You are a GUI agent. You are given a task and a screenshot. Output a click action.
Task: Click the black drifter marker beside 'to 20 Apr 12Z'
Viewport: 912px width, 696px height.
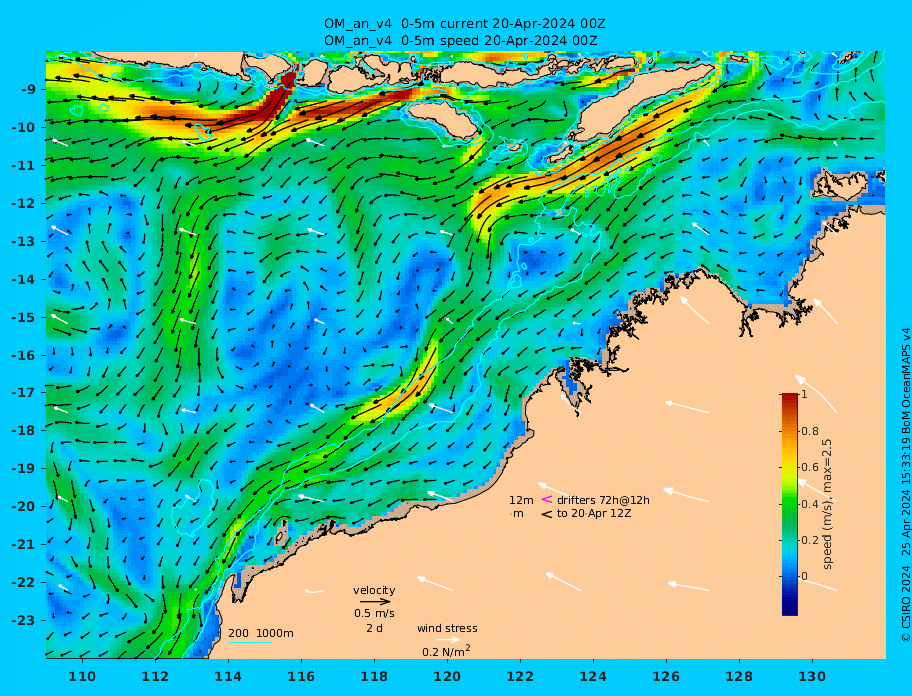click(x=547, y=514)
